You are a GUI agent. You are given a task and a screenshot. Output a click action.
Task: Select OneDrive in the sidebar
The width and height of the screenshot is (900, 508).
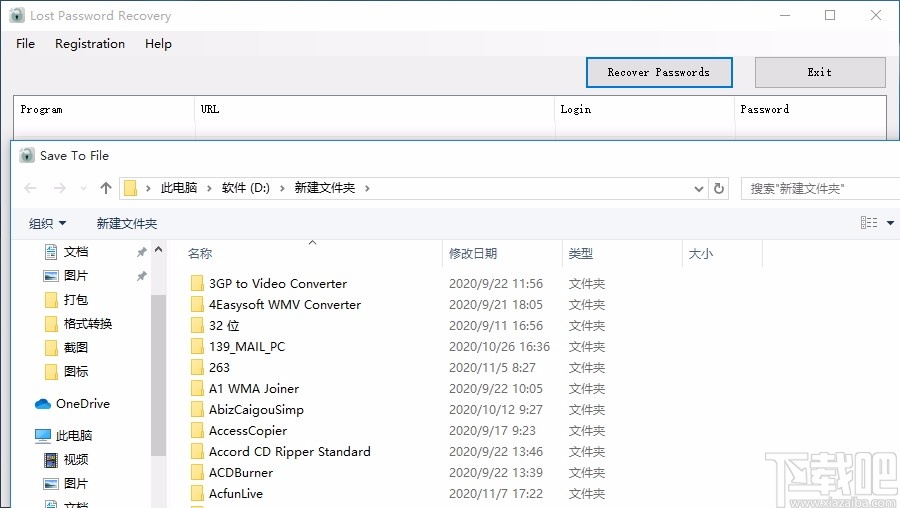[x=72, y=404]
